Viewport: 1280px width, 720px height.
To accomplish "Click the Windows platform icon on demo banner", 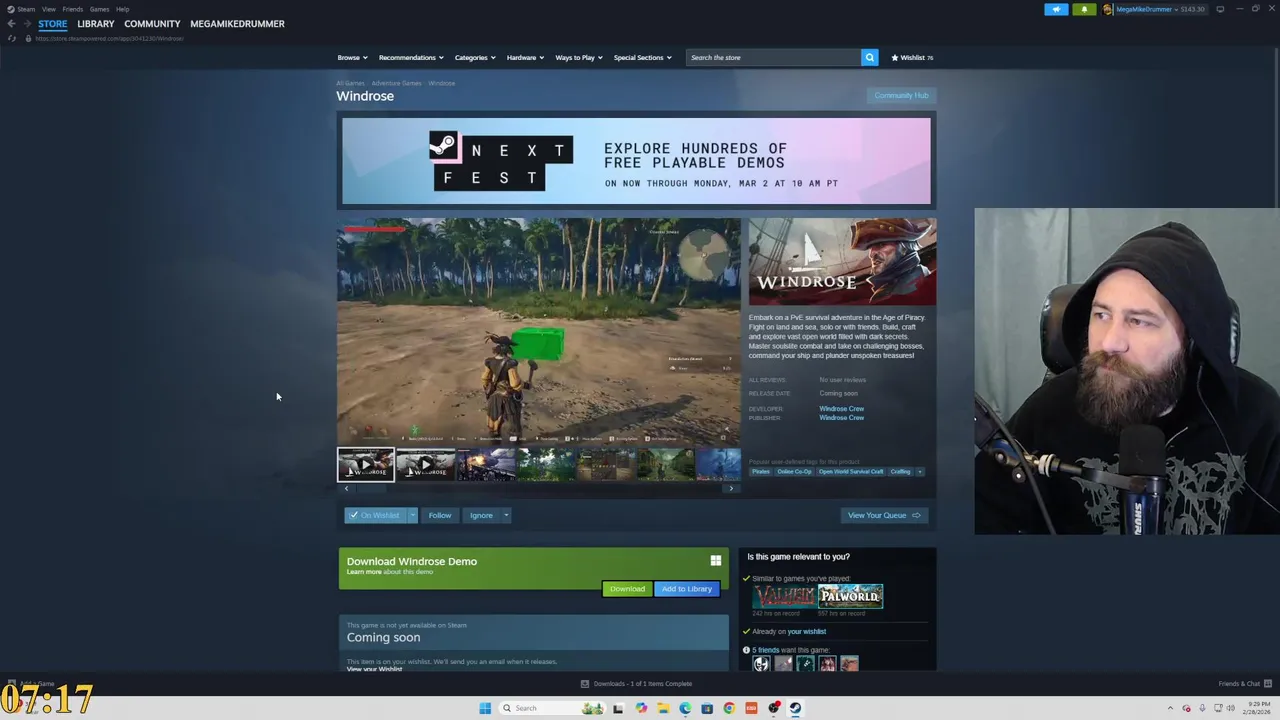I will pyautogui.click(x=715, y=561).
